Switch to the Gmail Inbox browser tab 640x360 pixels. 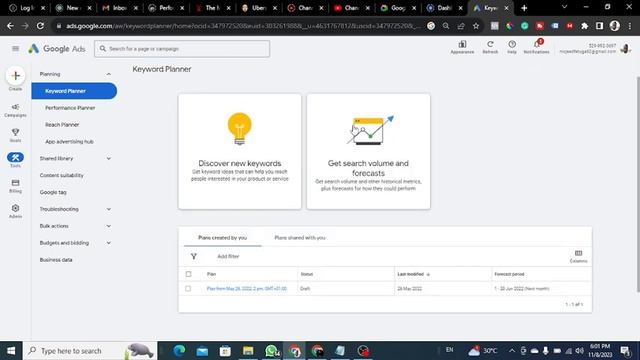120,8
